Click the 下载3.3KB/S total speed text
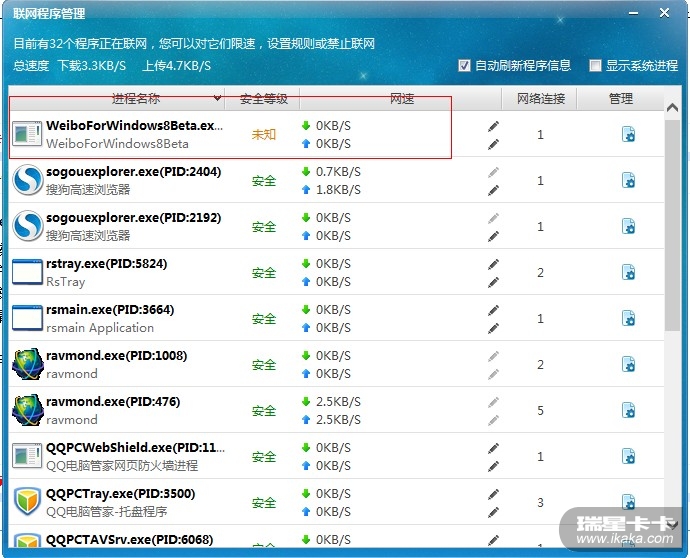The image size is (690, 558). (x=92, y=66)
